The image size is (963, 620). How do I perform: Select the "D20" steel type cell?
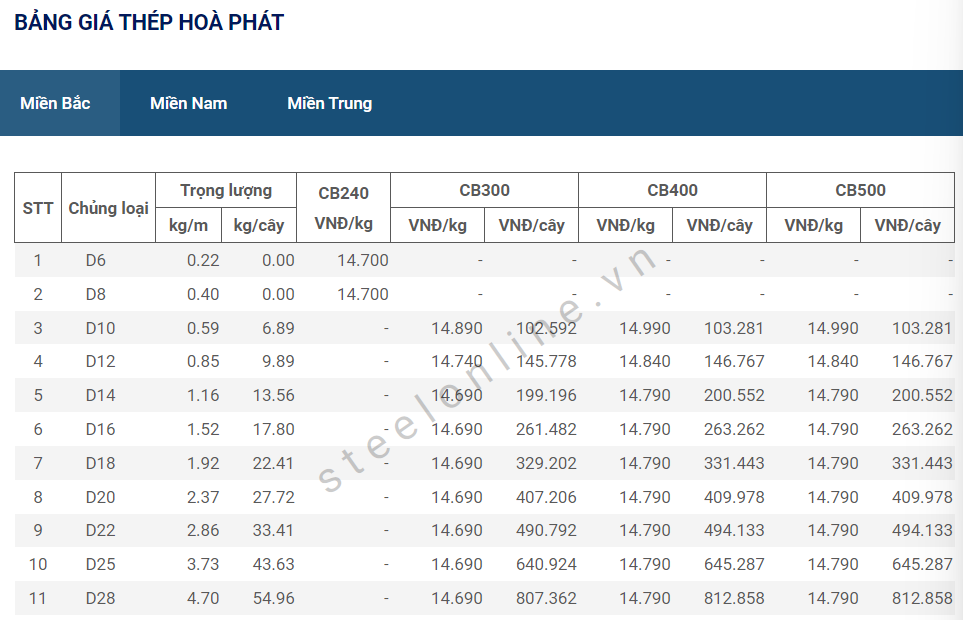click(x=101, y=497)
